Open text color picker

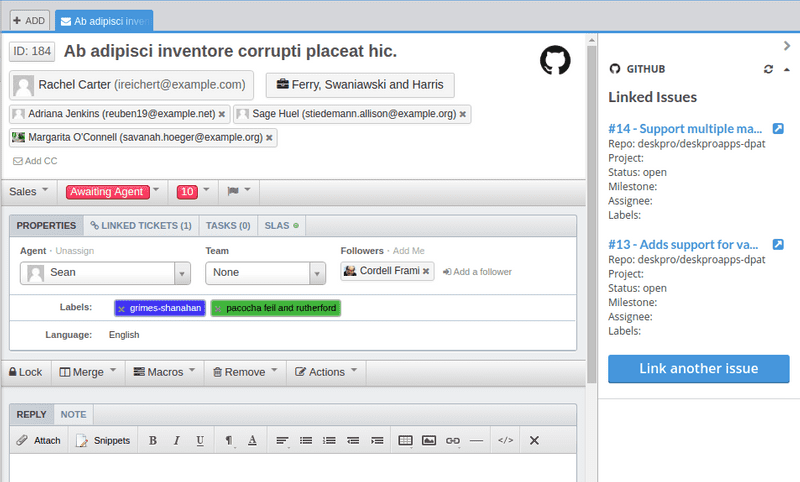tap(252, 440)
